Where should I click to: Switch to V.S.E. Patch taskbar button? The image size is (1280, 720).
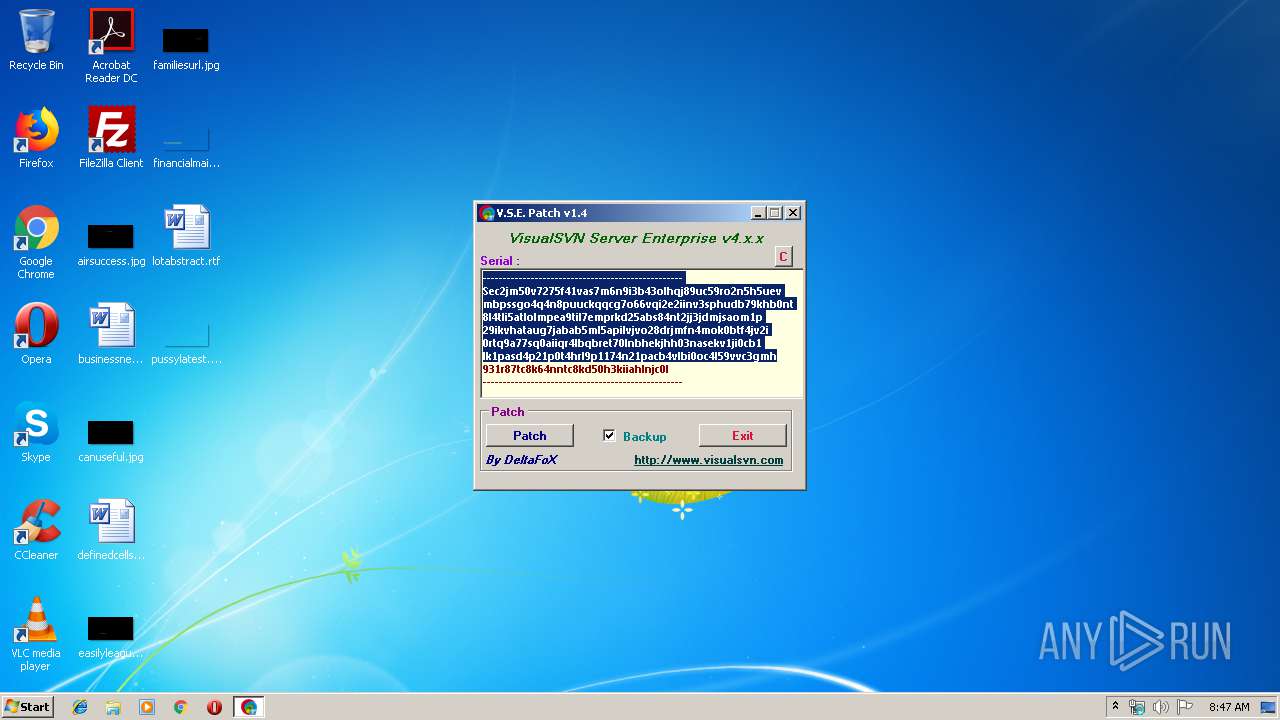click(249, 707)
